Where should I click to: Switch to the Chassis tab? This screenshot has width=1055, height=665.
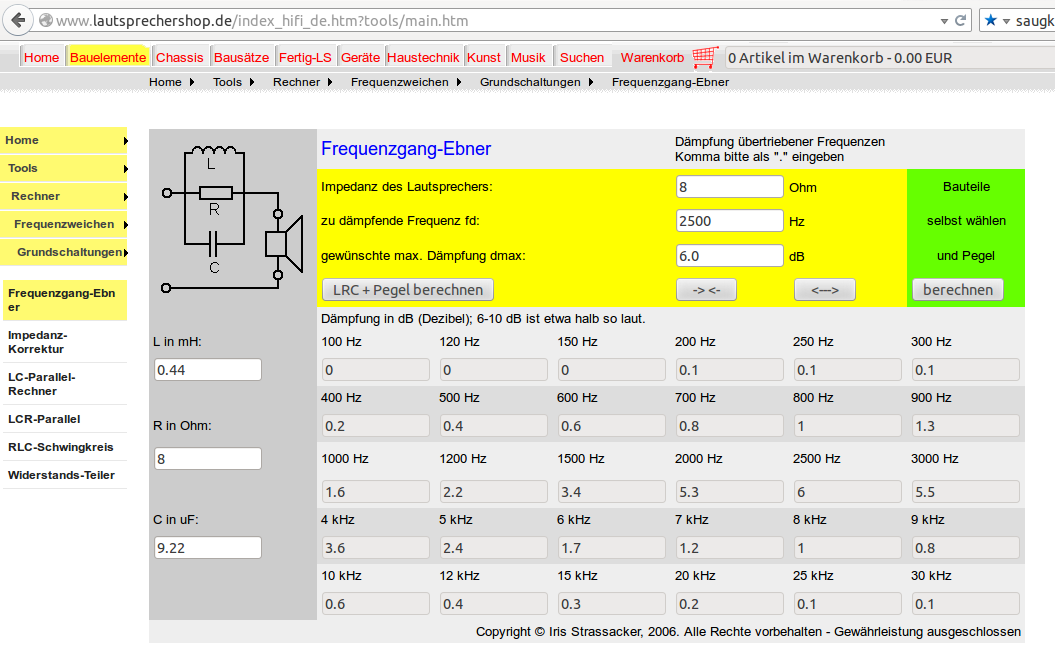(180, 58)
